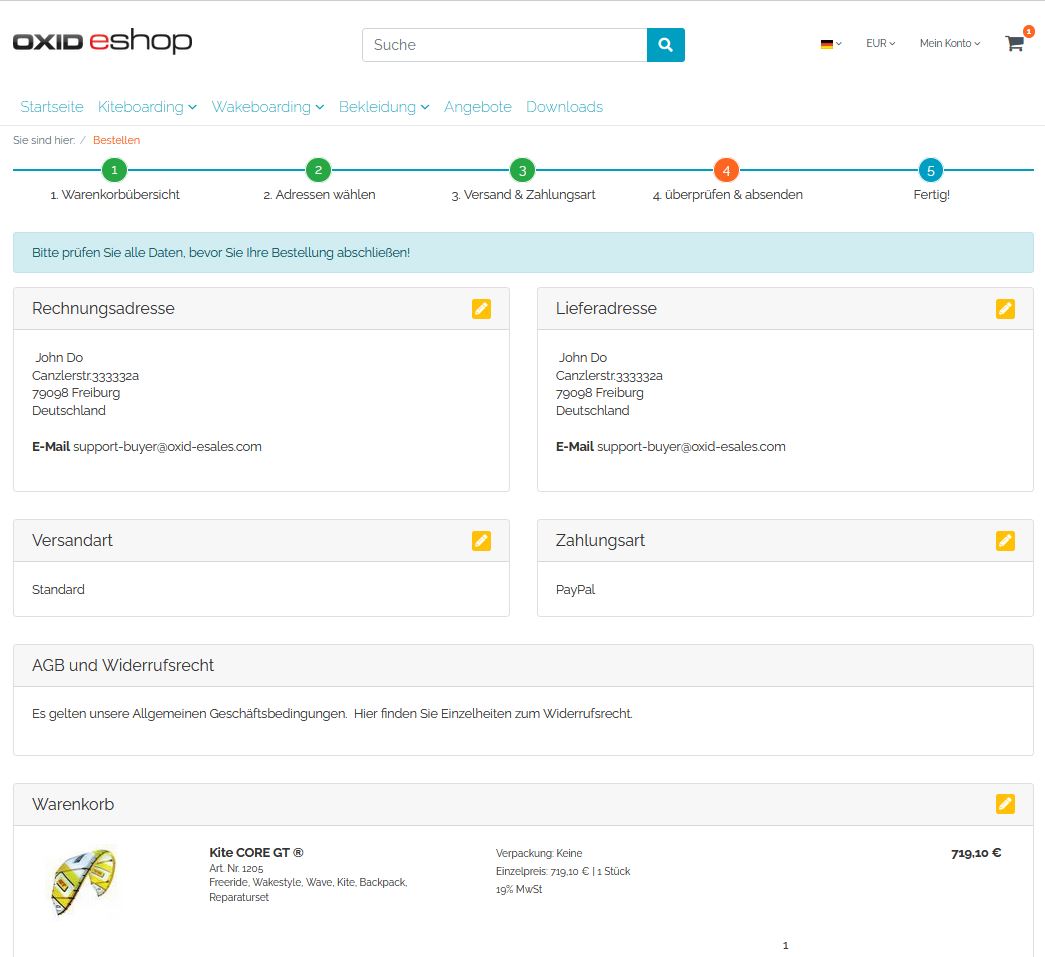Click the OXID eShop logo
The image size is (1045, 957).
pos(102,42)
